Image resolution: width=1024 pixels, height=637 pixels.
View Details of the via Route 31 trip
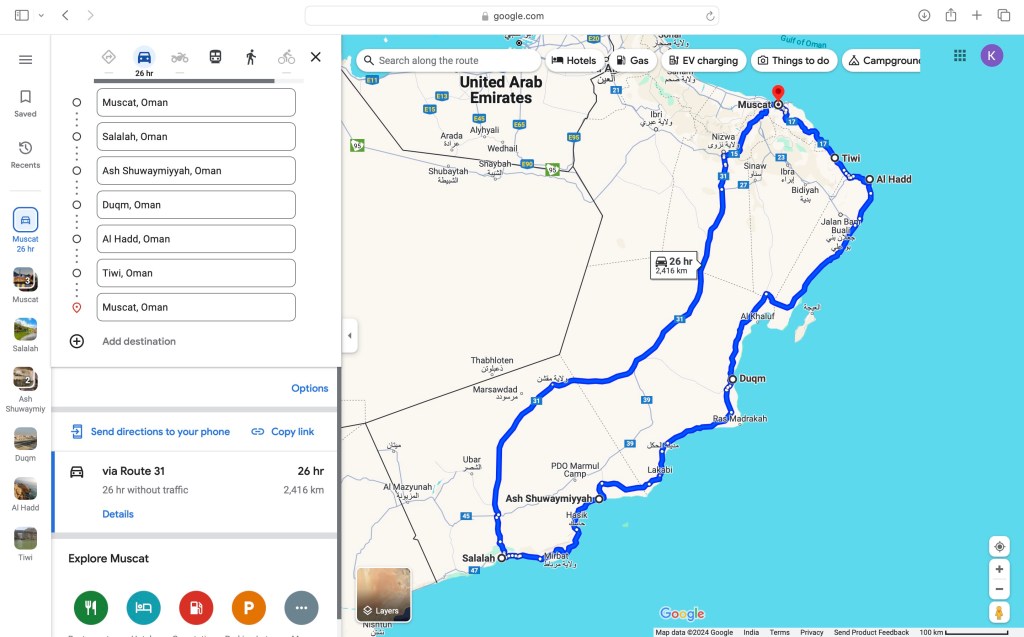118,513
